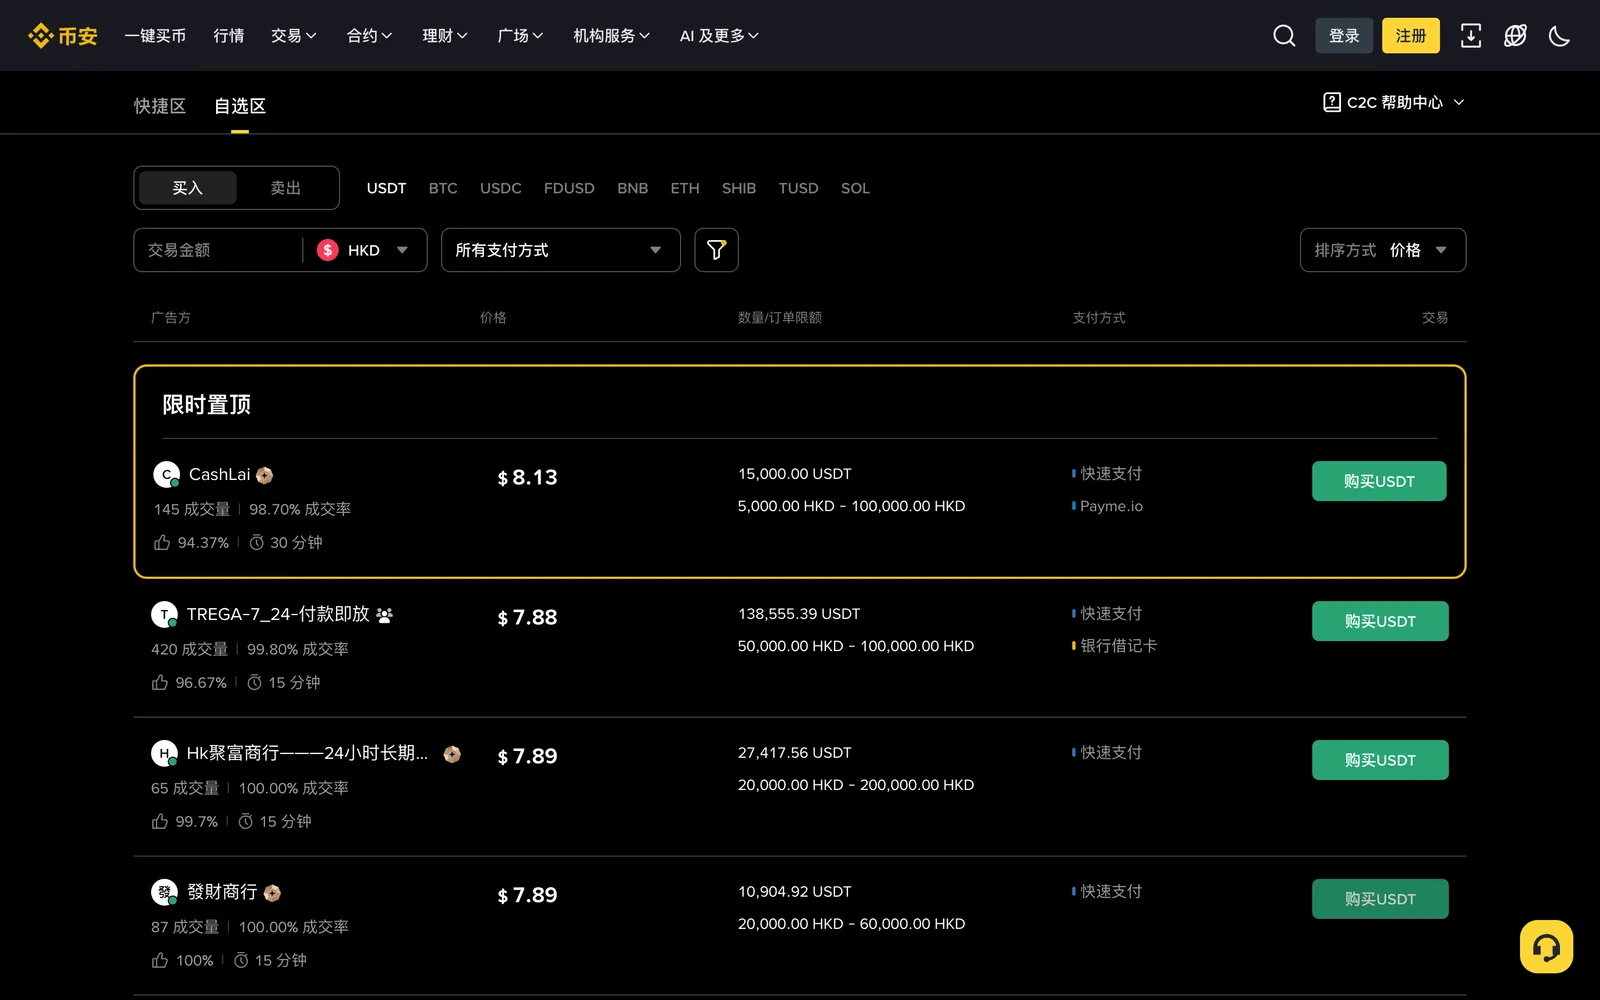Click Hk聚富商行 merchant avatar
The image size is (1600, 1000).
pos(164,753)
